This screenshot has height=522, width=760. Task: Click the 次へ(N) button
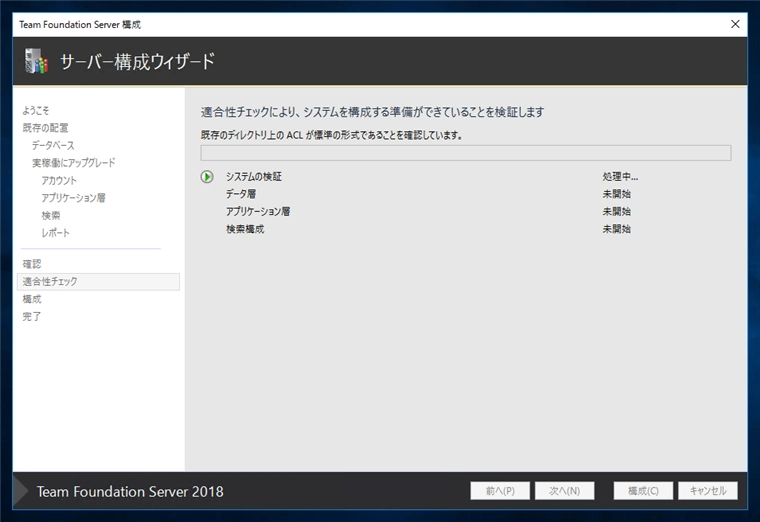click(x=565, y=490)
